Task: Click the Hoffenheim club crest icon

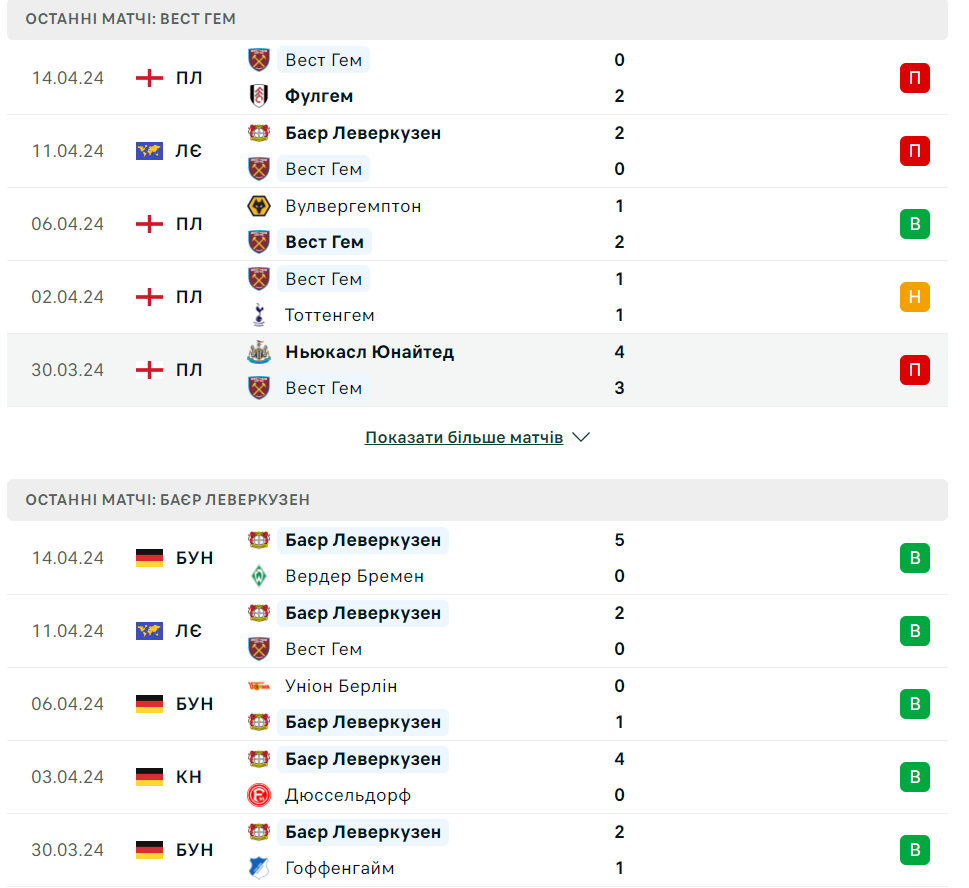Action: click(259, 868)
